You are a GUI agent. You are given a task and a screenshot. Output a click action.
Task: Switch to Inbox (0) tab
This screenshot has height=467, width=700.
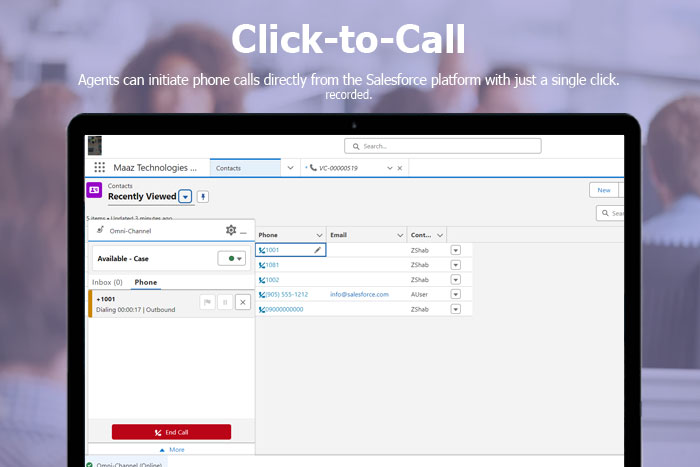(107, 282)
